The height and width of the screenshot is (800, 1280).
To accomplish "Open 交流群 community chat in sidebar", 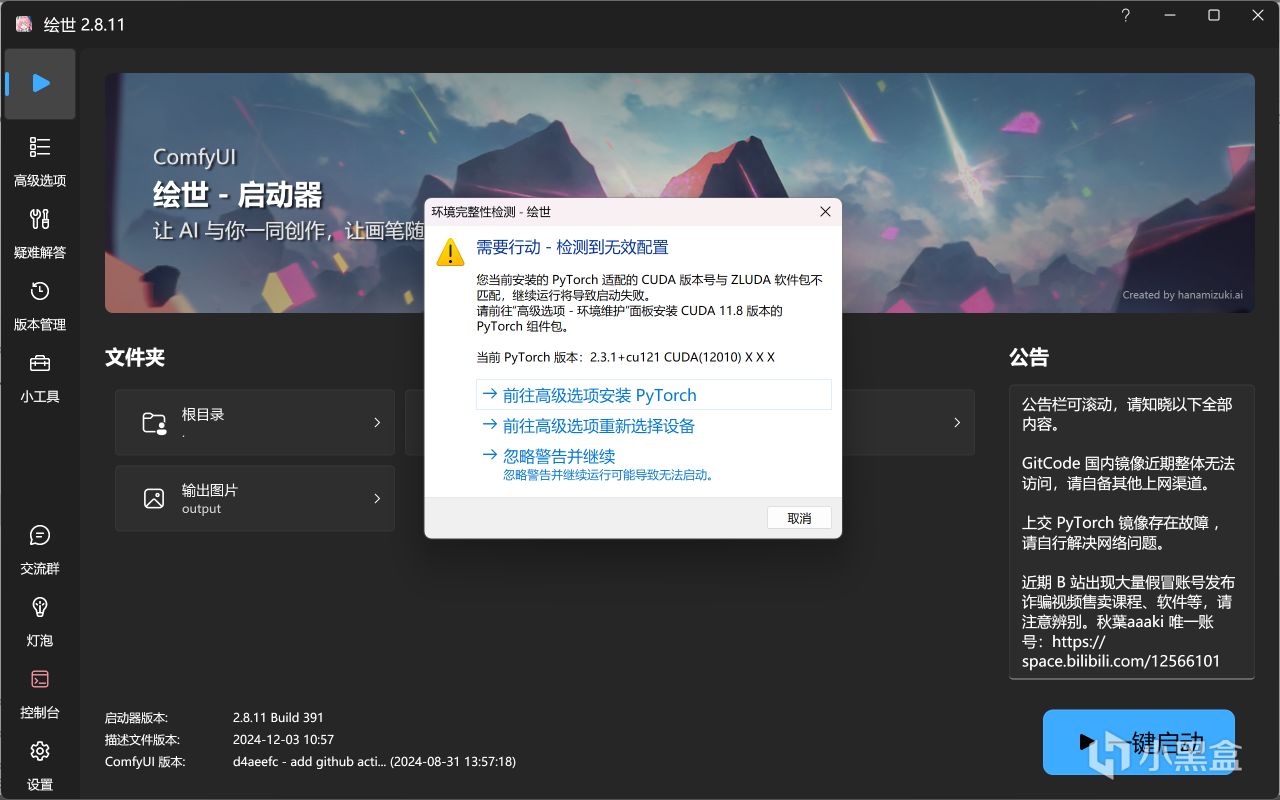I will pyautogui.click(x=40, y=550).
